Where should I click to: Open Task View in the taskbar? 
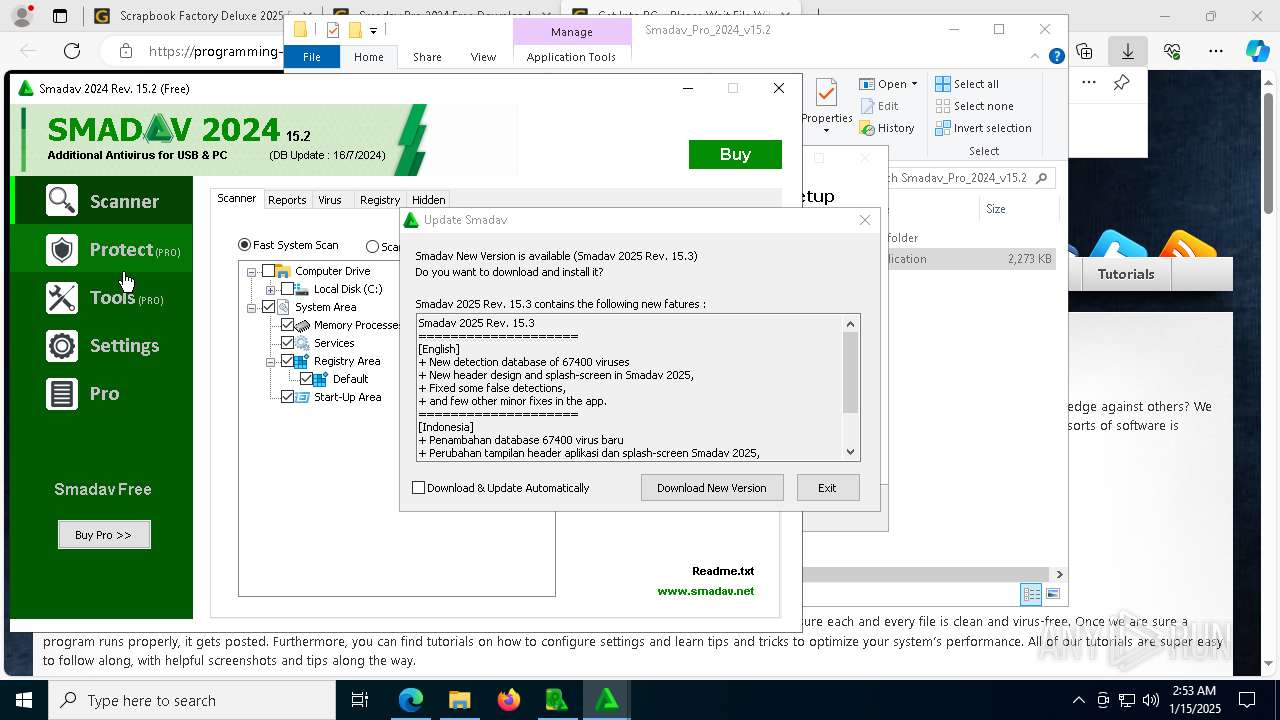pyautogui.click(x=360, y=700)
